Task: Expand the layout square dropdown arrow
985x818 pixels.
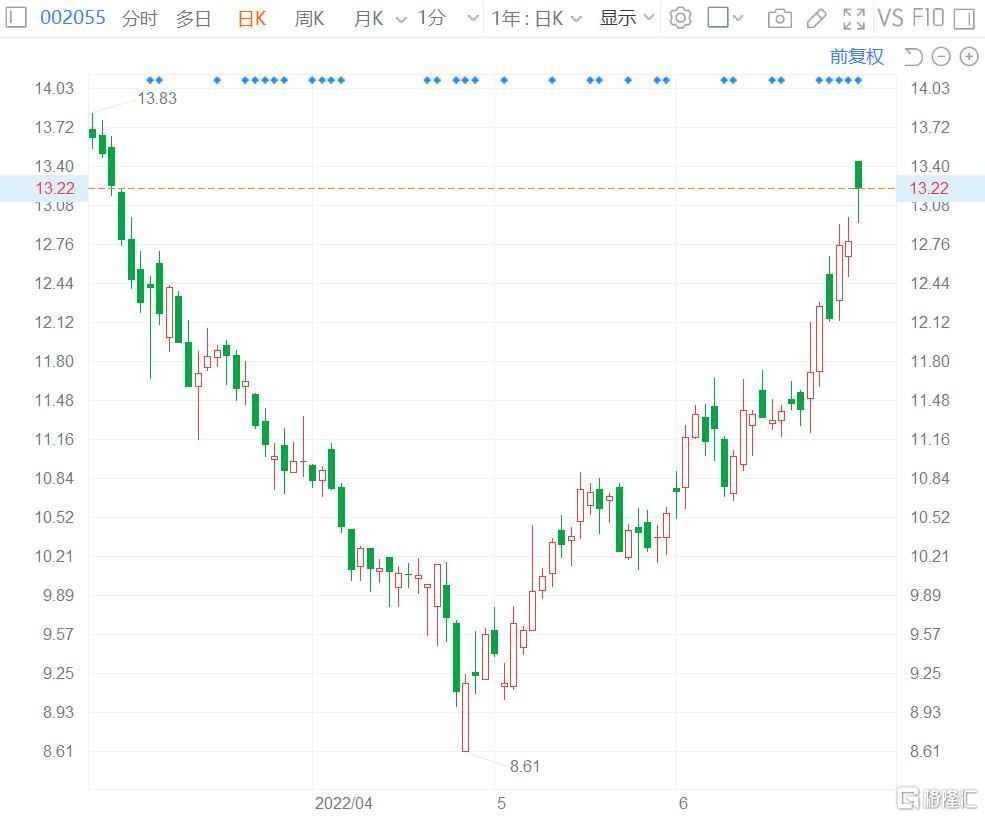Action: (738, 18)
